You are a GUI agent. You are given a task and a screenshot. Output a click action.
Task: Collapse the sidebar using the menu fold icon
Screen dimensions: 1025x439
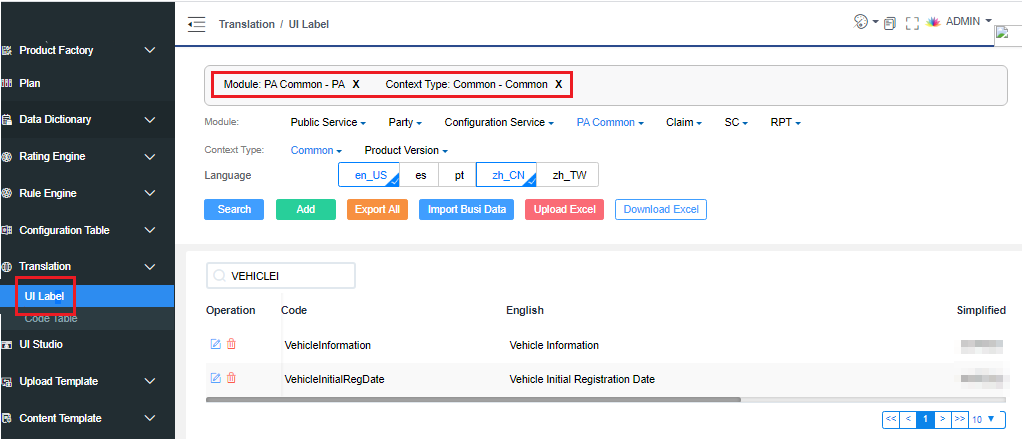196,24
